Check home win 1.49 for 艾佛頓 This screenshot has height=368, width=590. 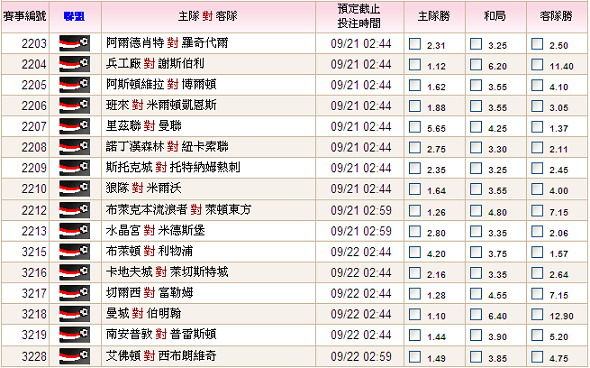click(415, 357)
